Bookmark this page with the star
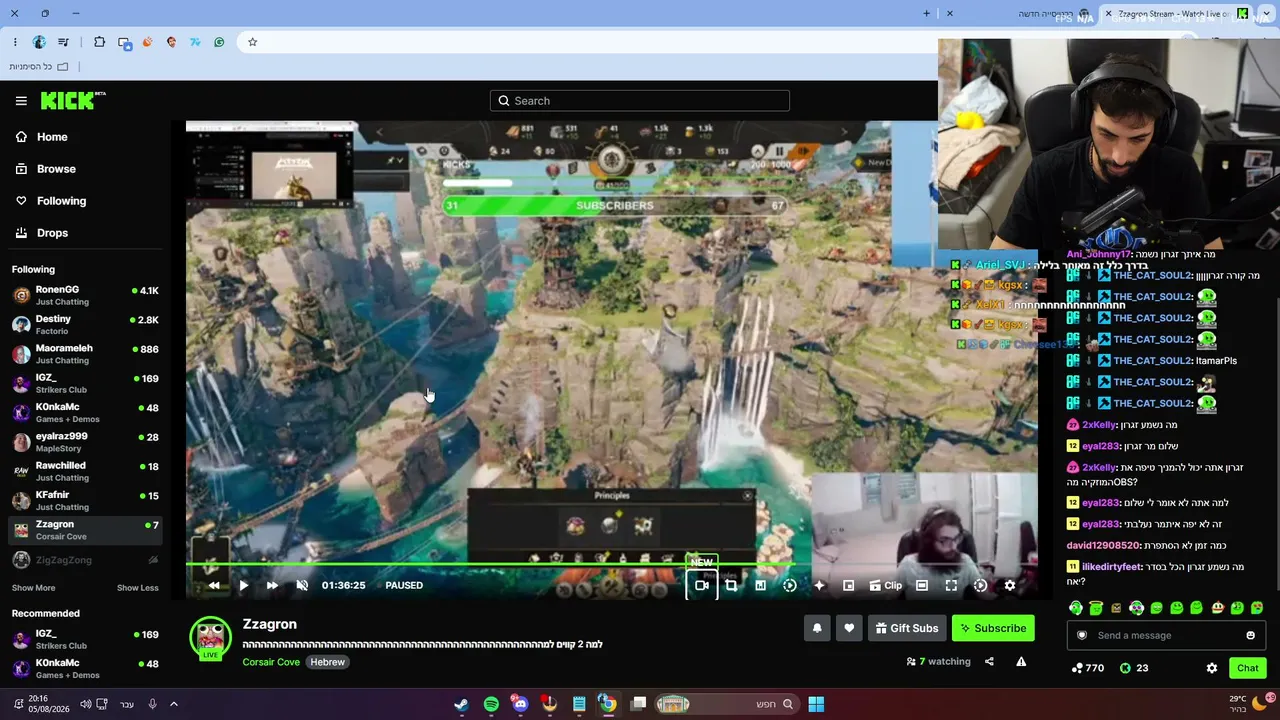Viewport: 1280px width, 720px height. (253, 42)
